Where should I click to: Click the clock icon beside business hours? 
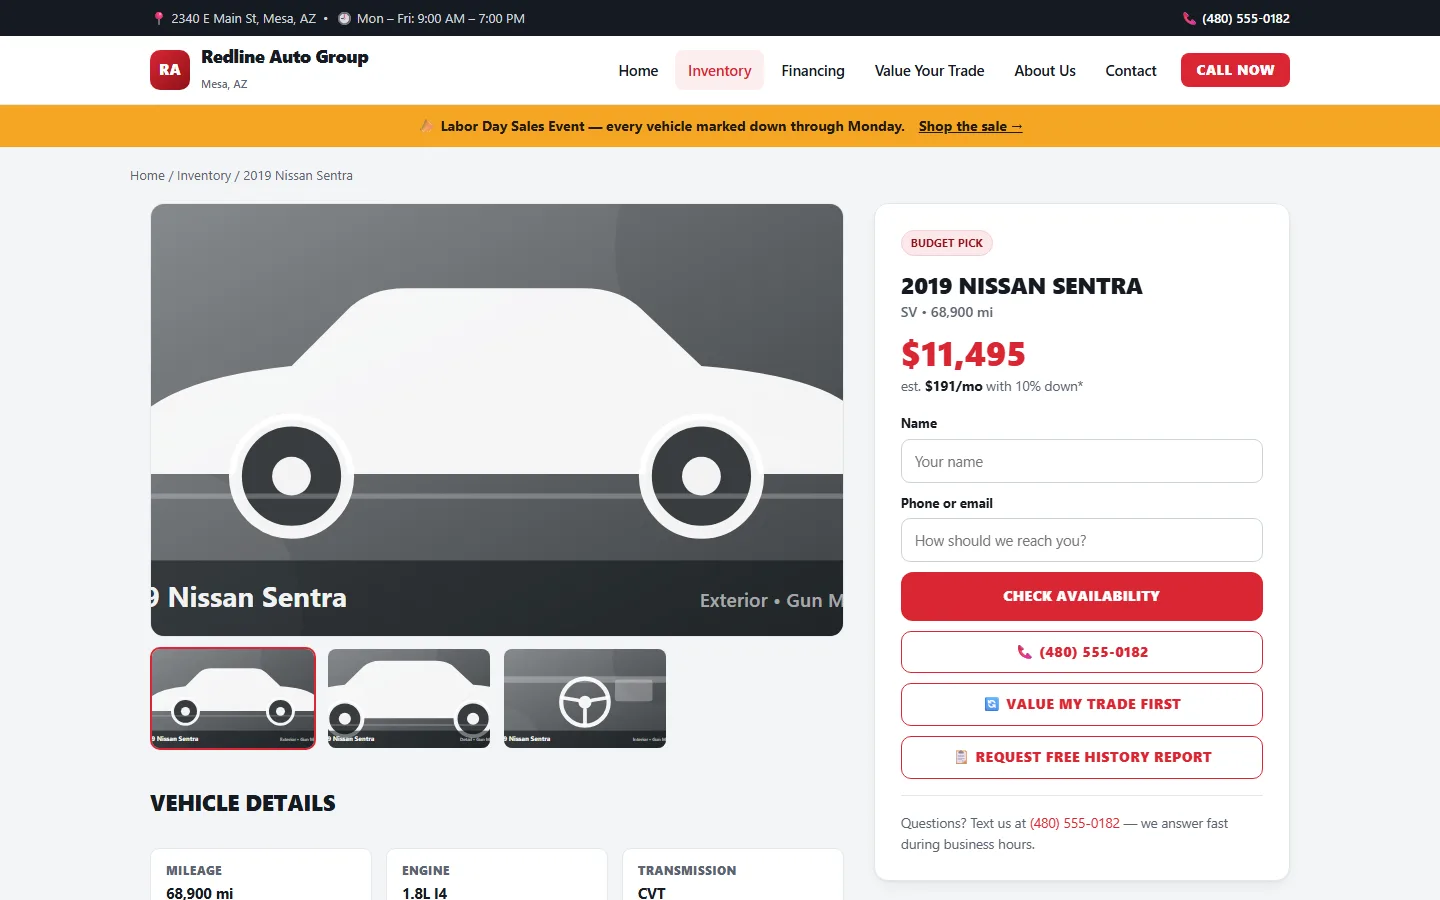(344, 18)
